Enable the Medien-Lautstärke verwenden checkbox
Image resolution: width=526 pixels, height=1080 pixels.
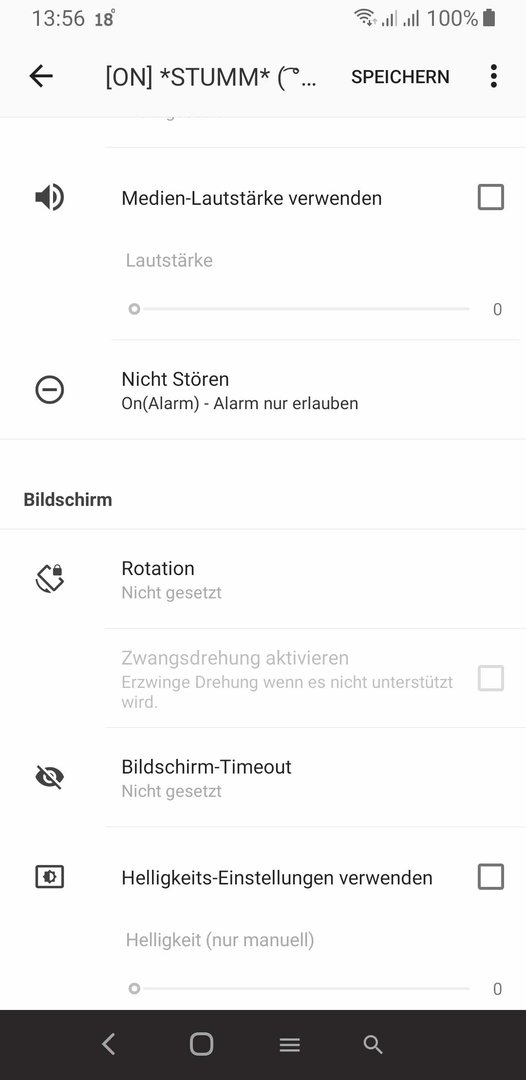coord(491,197)
